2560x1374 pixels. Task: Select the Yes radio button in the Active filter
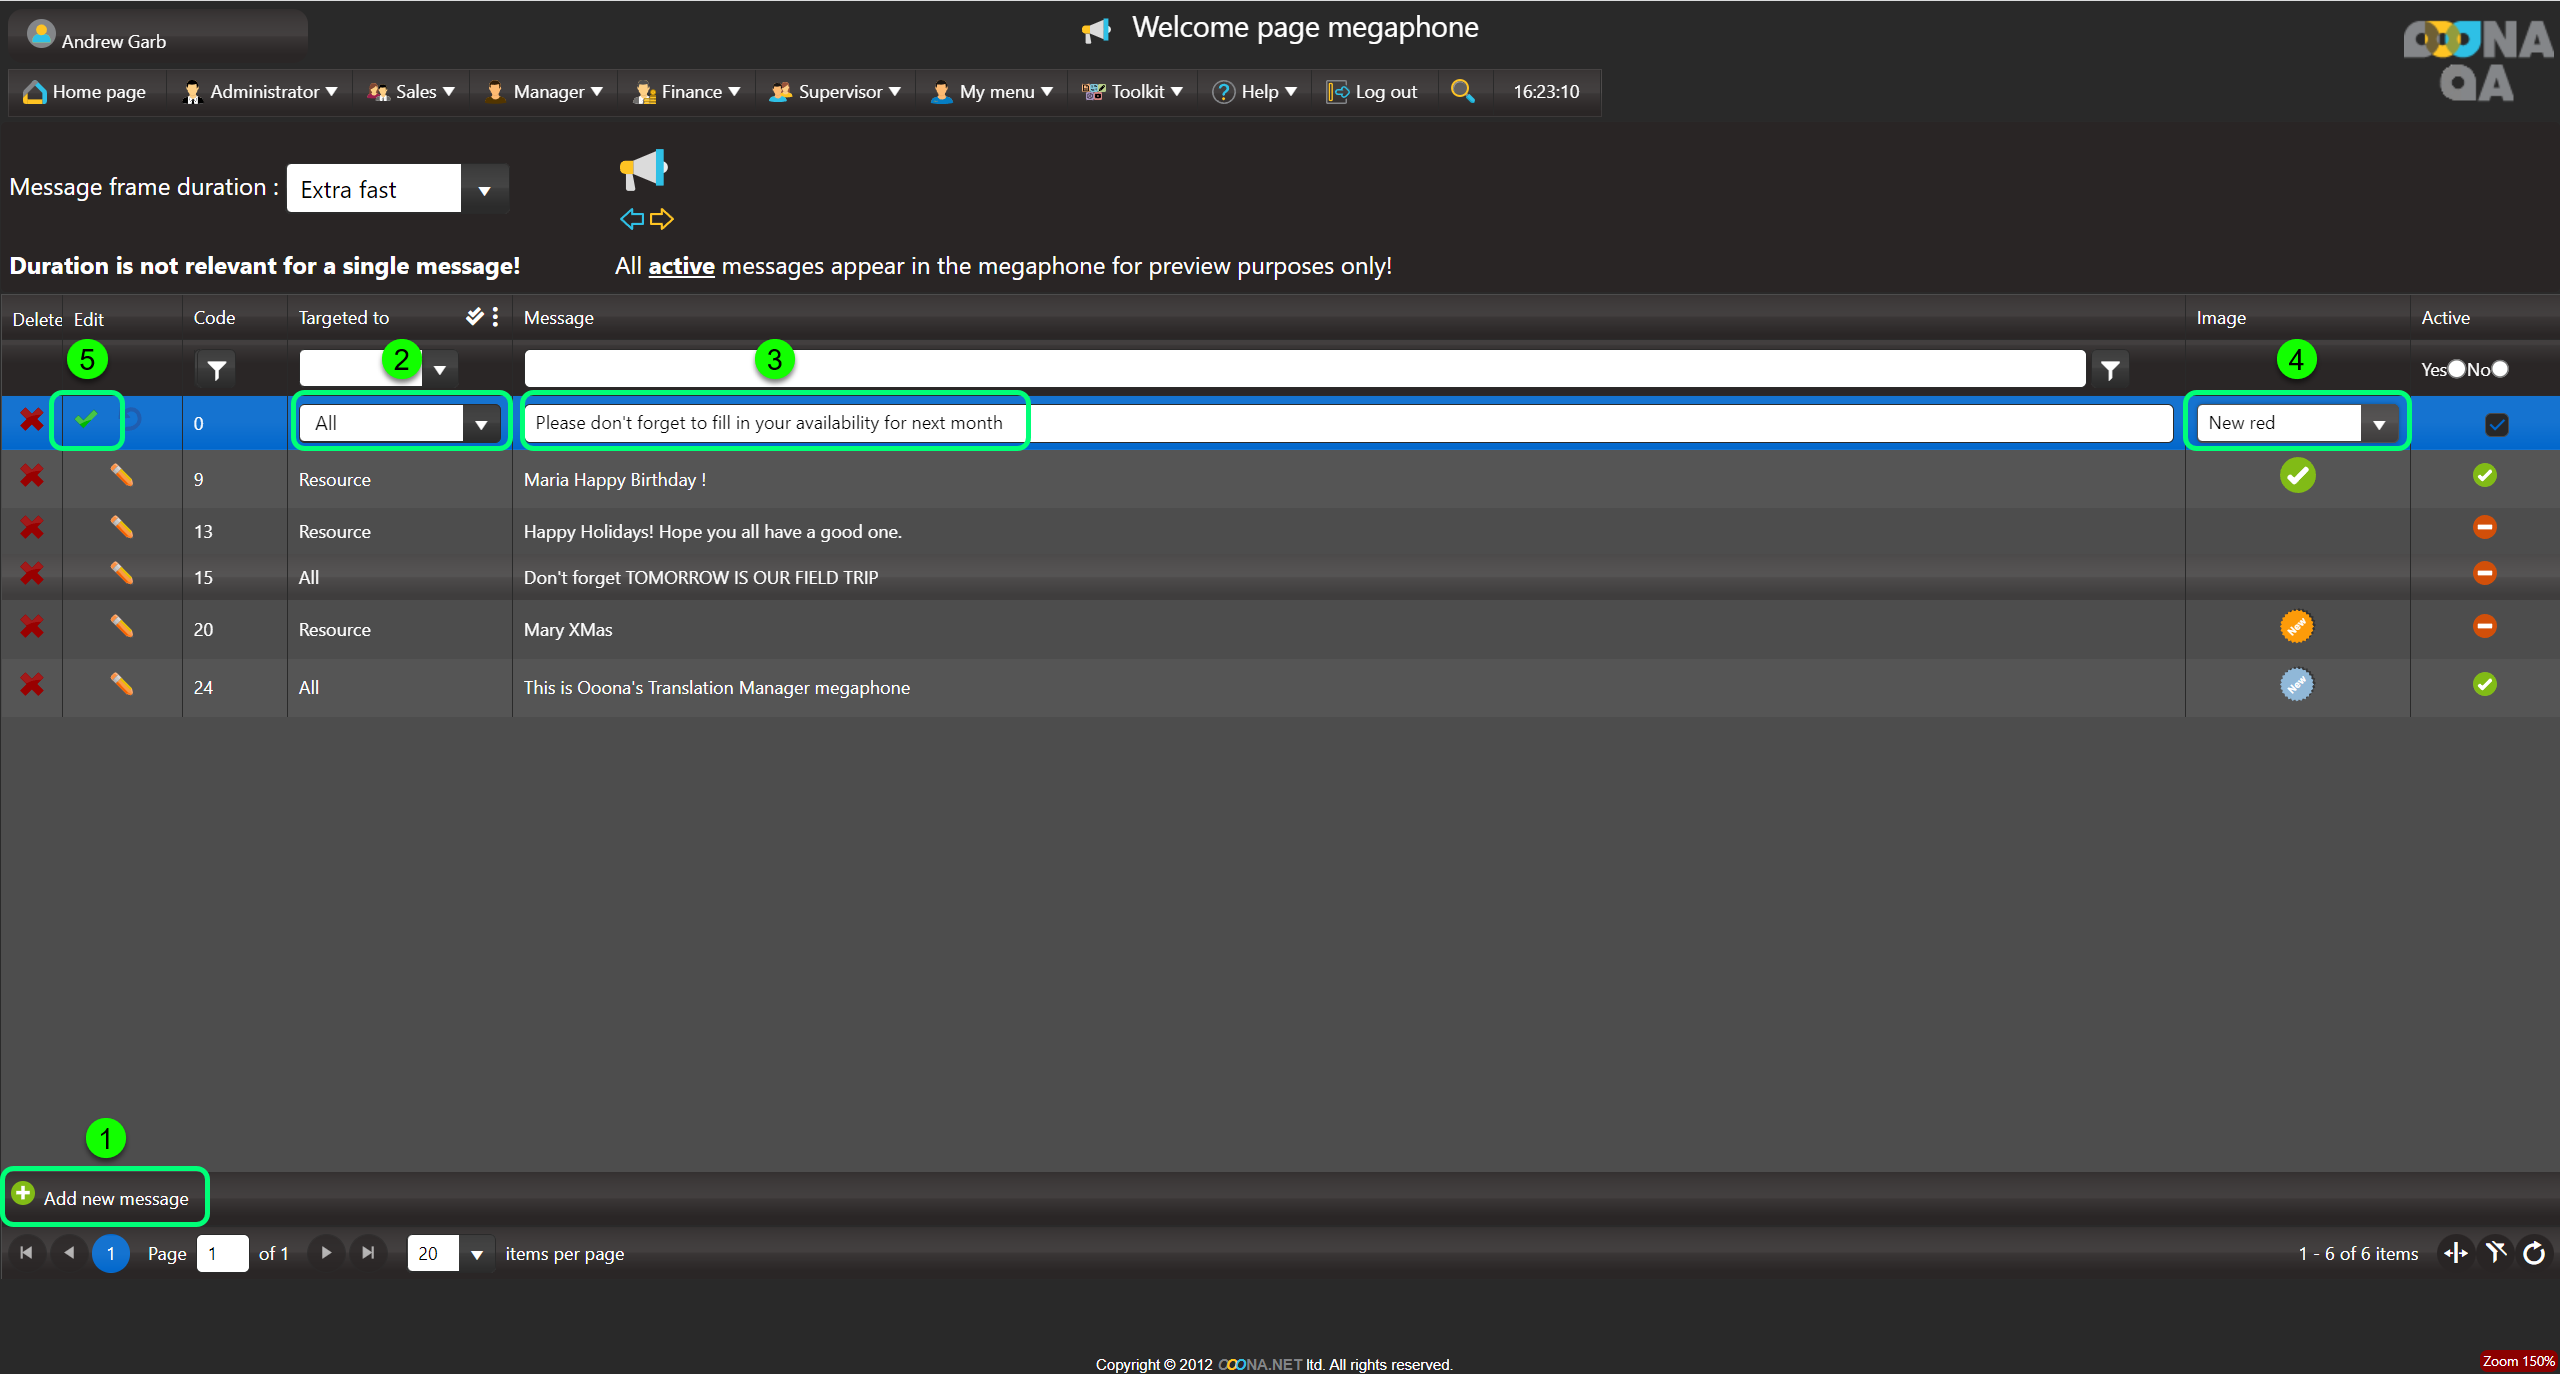(2456, 369)
